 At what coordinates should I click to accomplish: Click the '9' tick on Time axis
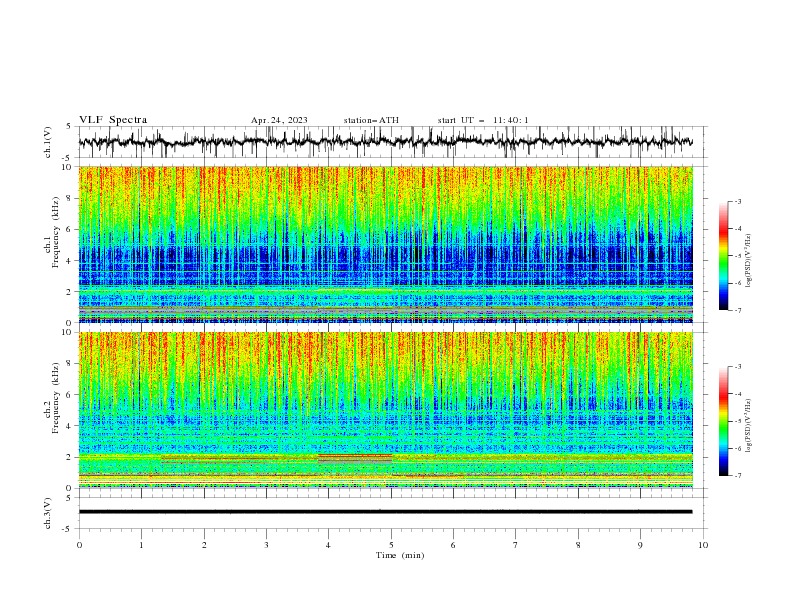tap(640, 545)
